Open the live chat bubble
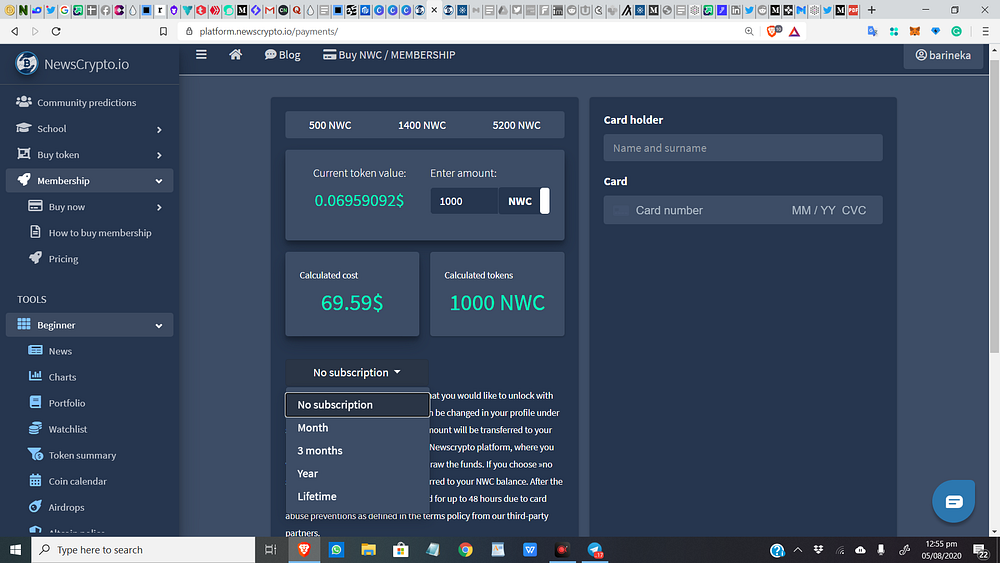1000x563 pixels. tap(953, 502)
